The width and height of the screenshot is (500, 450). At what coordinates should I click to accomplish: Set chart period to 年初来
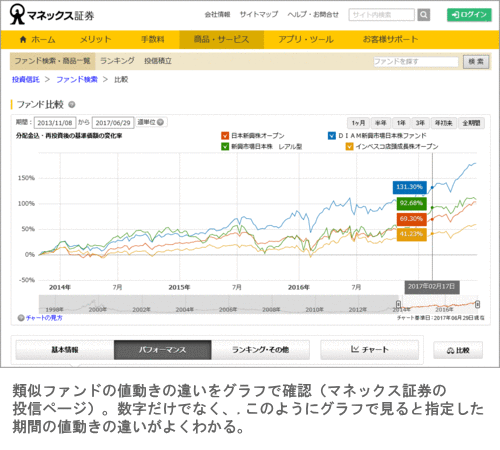pyautogui.click(x=443, y=123)
